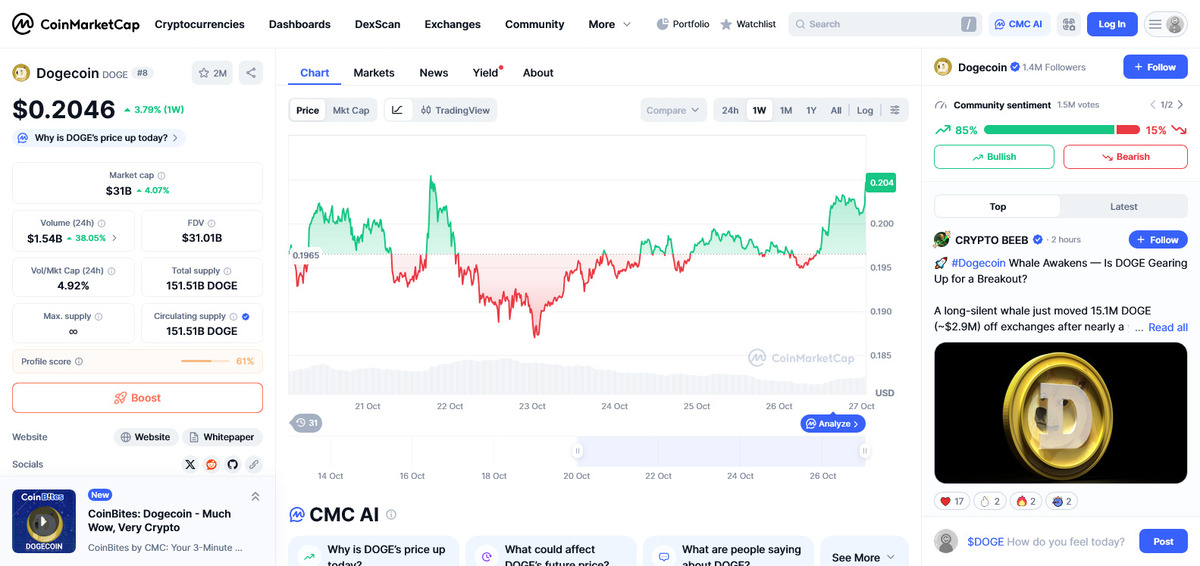
Task: Open chart settings sliders icon
Action: tap(894, 110)
